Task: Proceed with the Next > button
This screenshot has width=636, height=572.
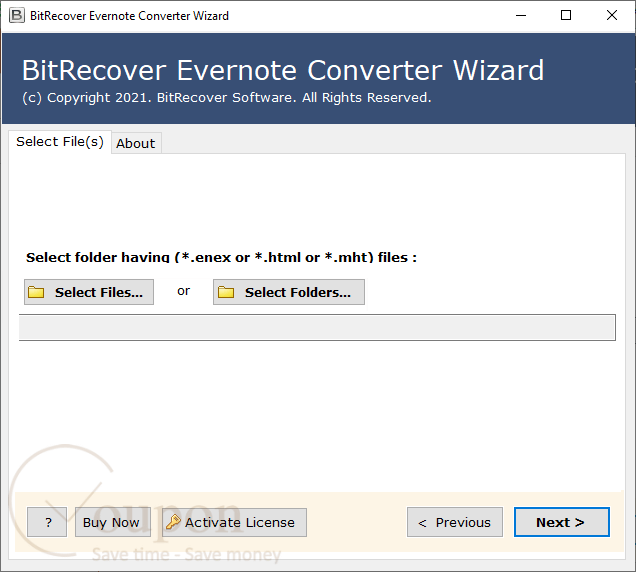Action: click(562, 522)
